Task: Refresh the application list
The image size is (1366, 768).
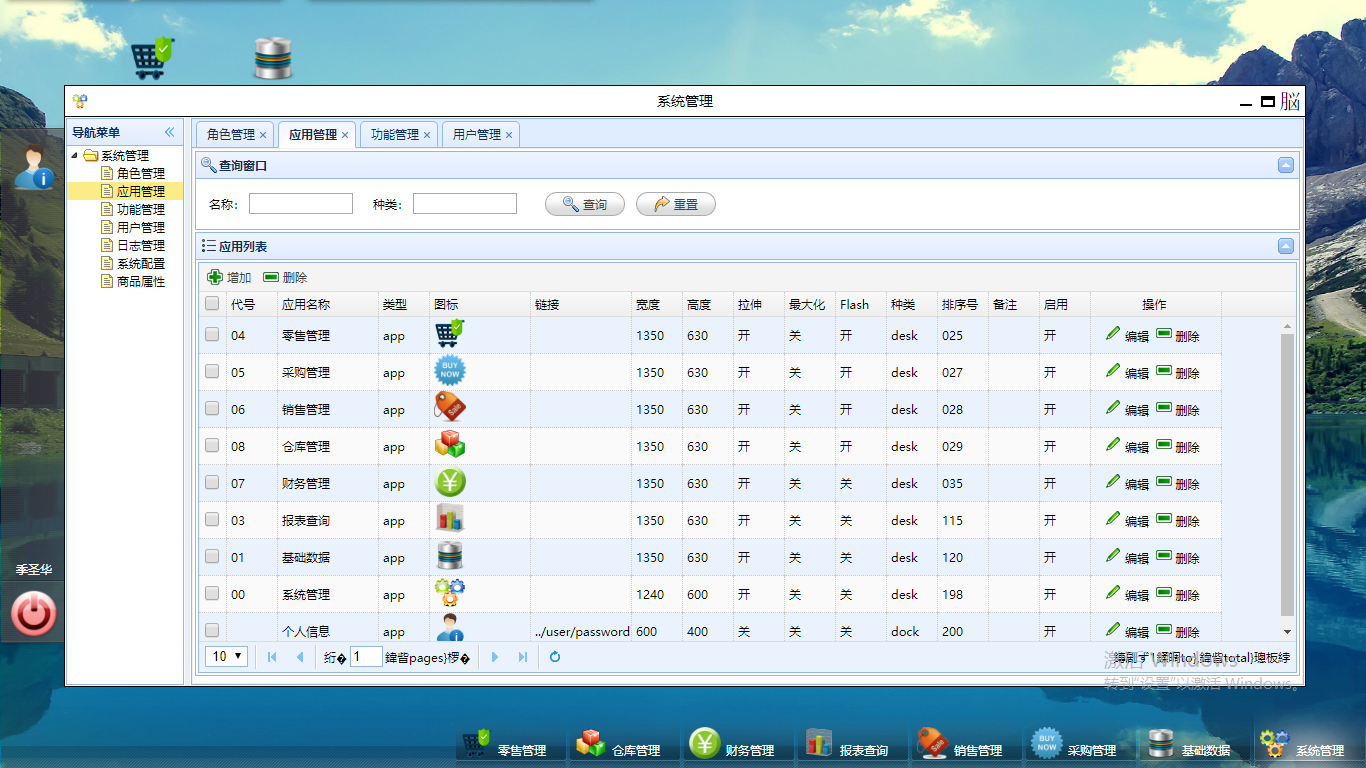Action: click(x=555, y=657)
